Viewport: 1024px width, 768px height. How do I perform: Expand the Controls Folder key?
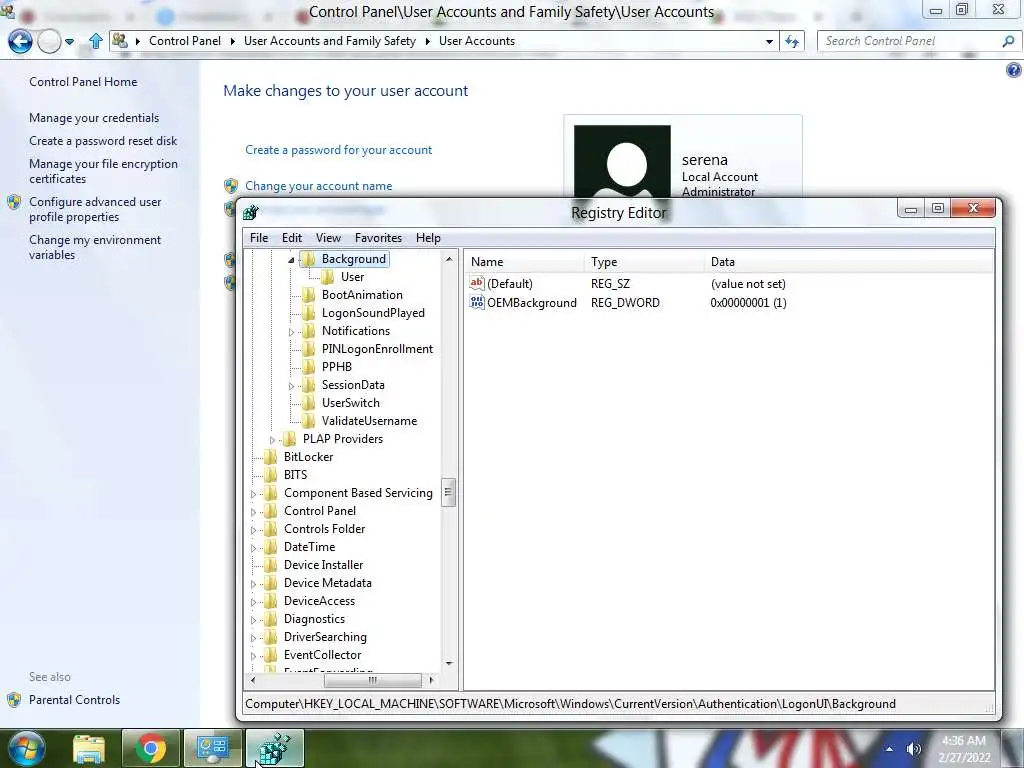[x=253, y=530]
